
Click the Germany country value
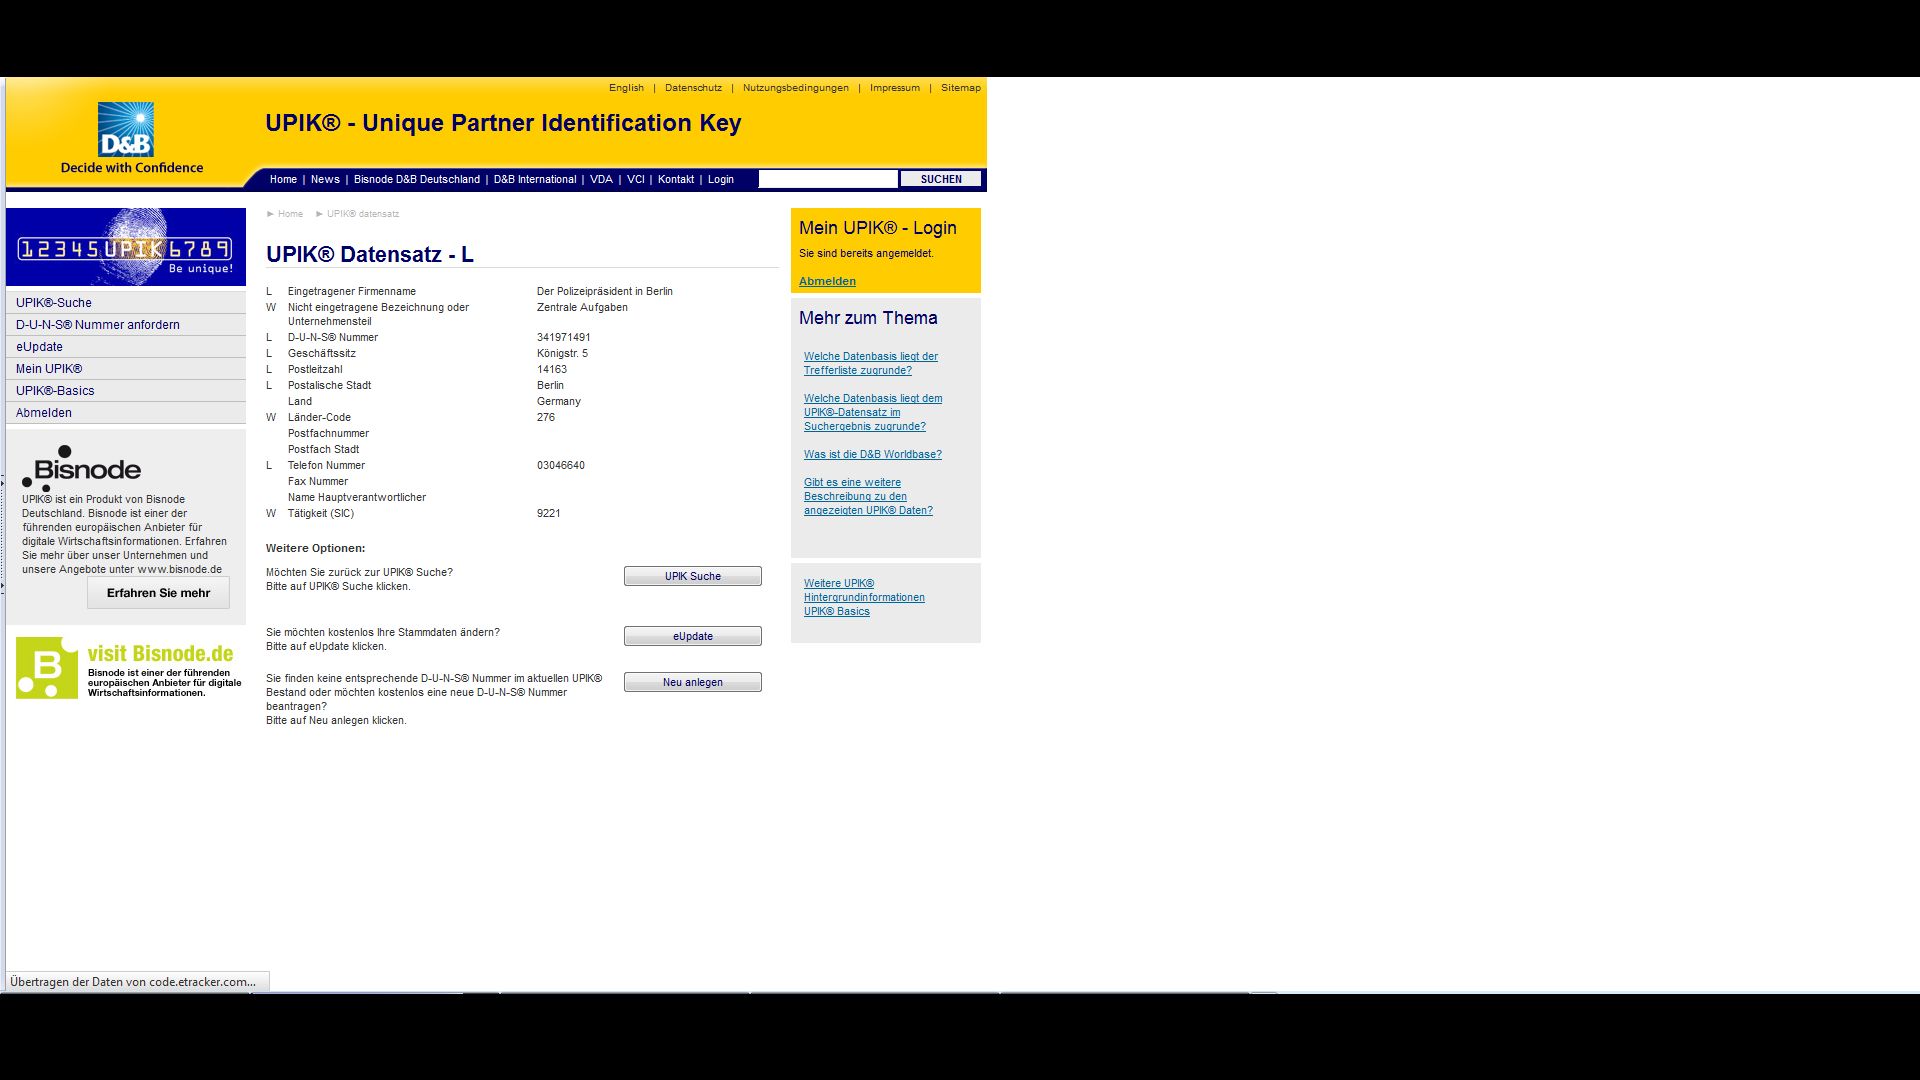coord(558,402)
